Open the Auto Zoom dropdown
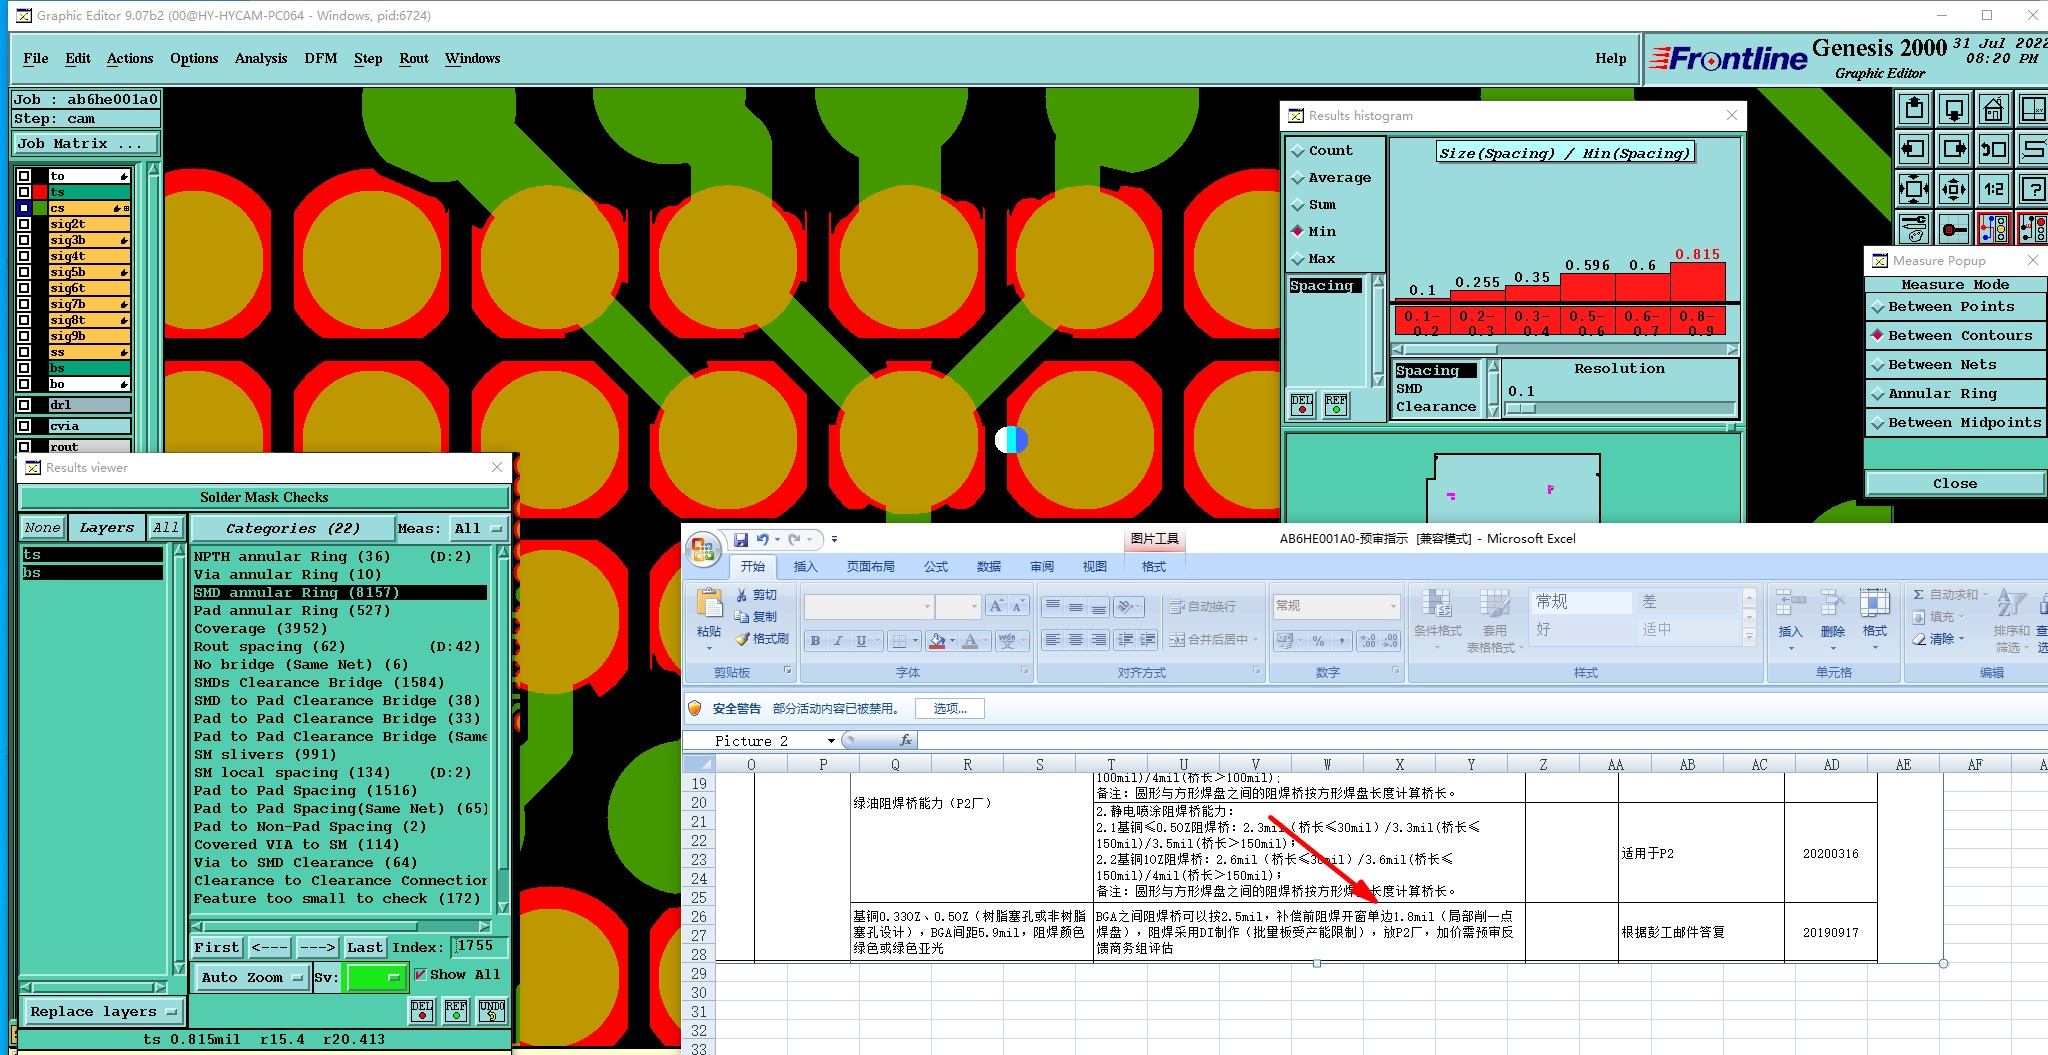The image size is (2048, 1055). point(251,978)
